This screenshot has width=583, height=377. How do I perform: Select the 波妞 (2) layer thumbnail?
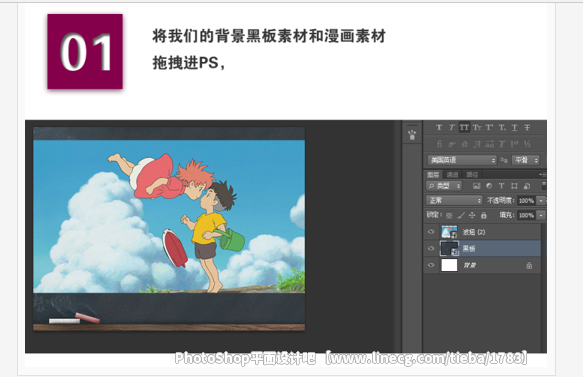coord(449,232)
